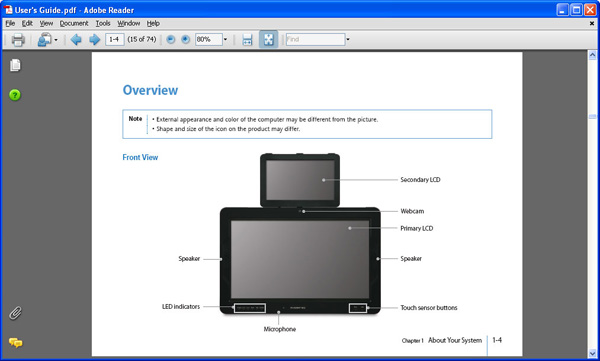Open the Find options dropdown arrow
This screenshot has width=600, height=361.
[x=348, y=39]
